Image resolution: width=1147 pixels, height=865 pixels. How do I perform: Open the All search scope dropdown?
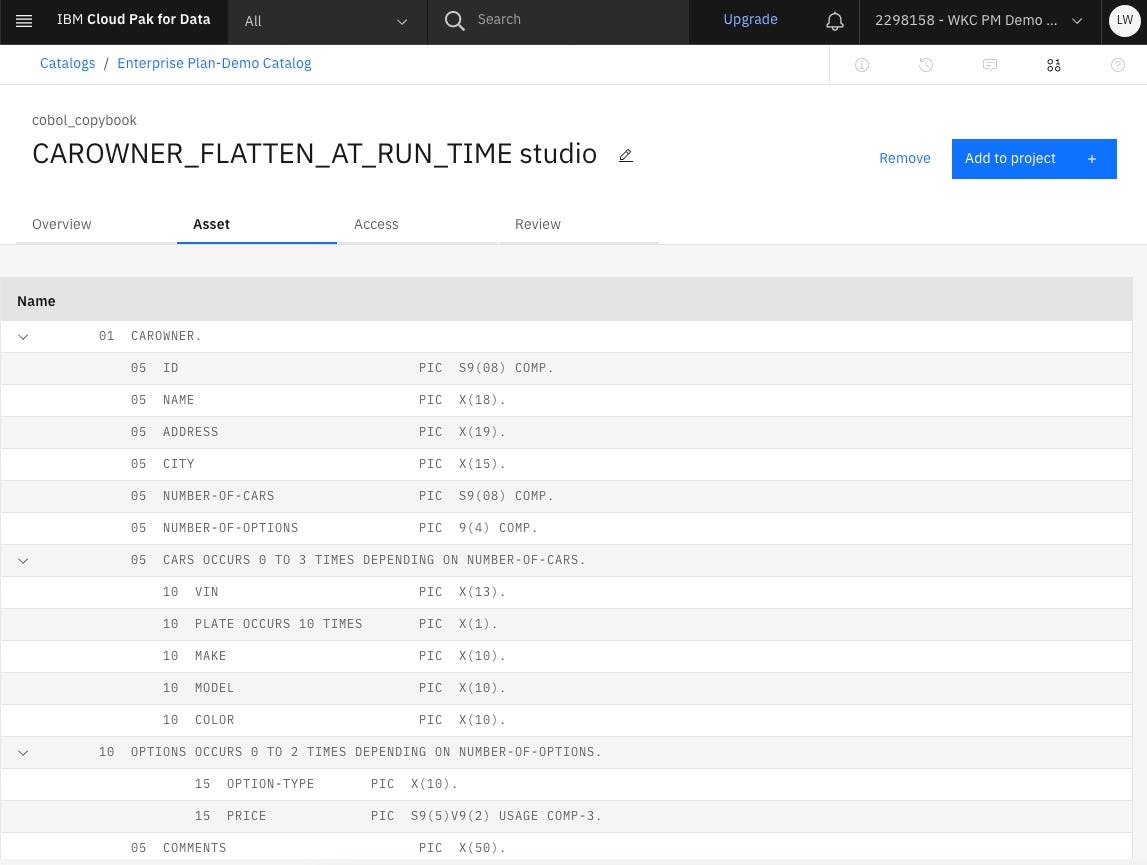click(x=326, y=20)
